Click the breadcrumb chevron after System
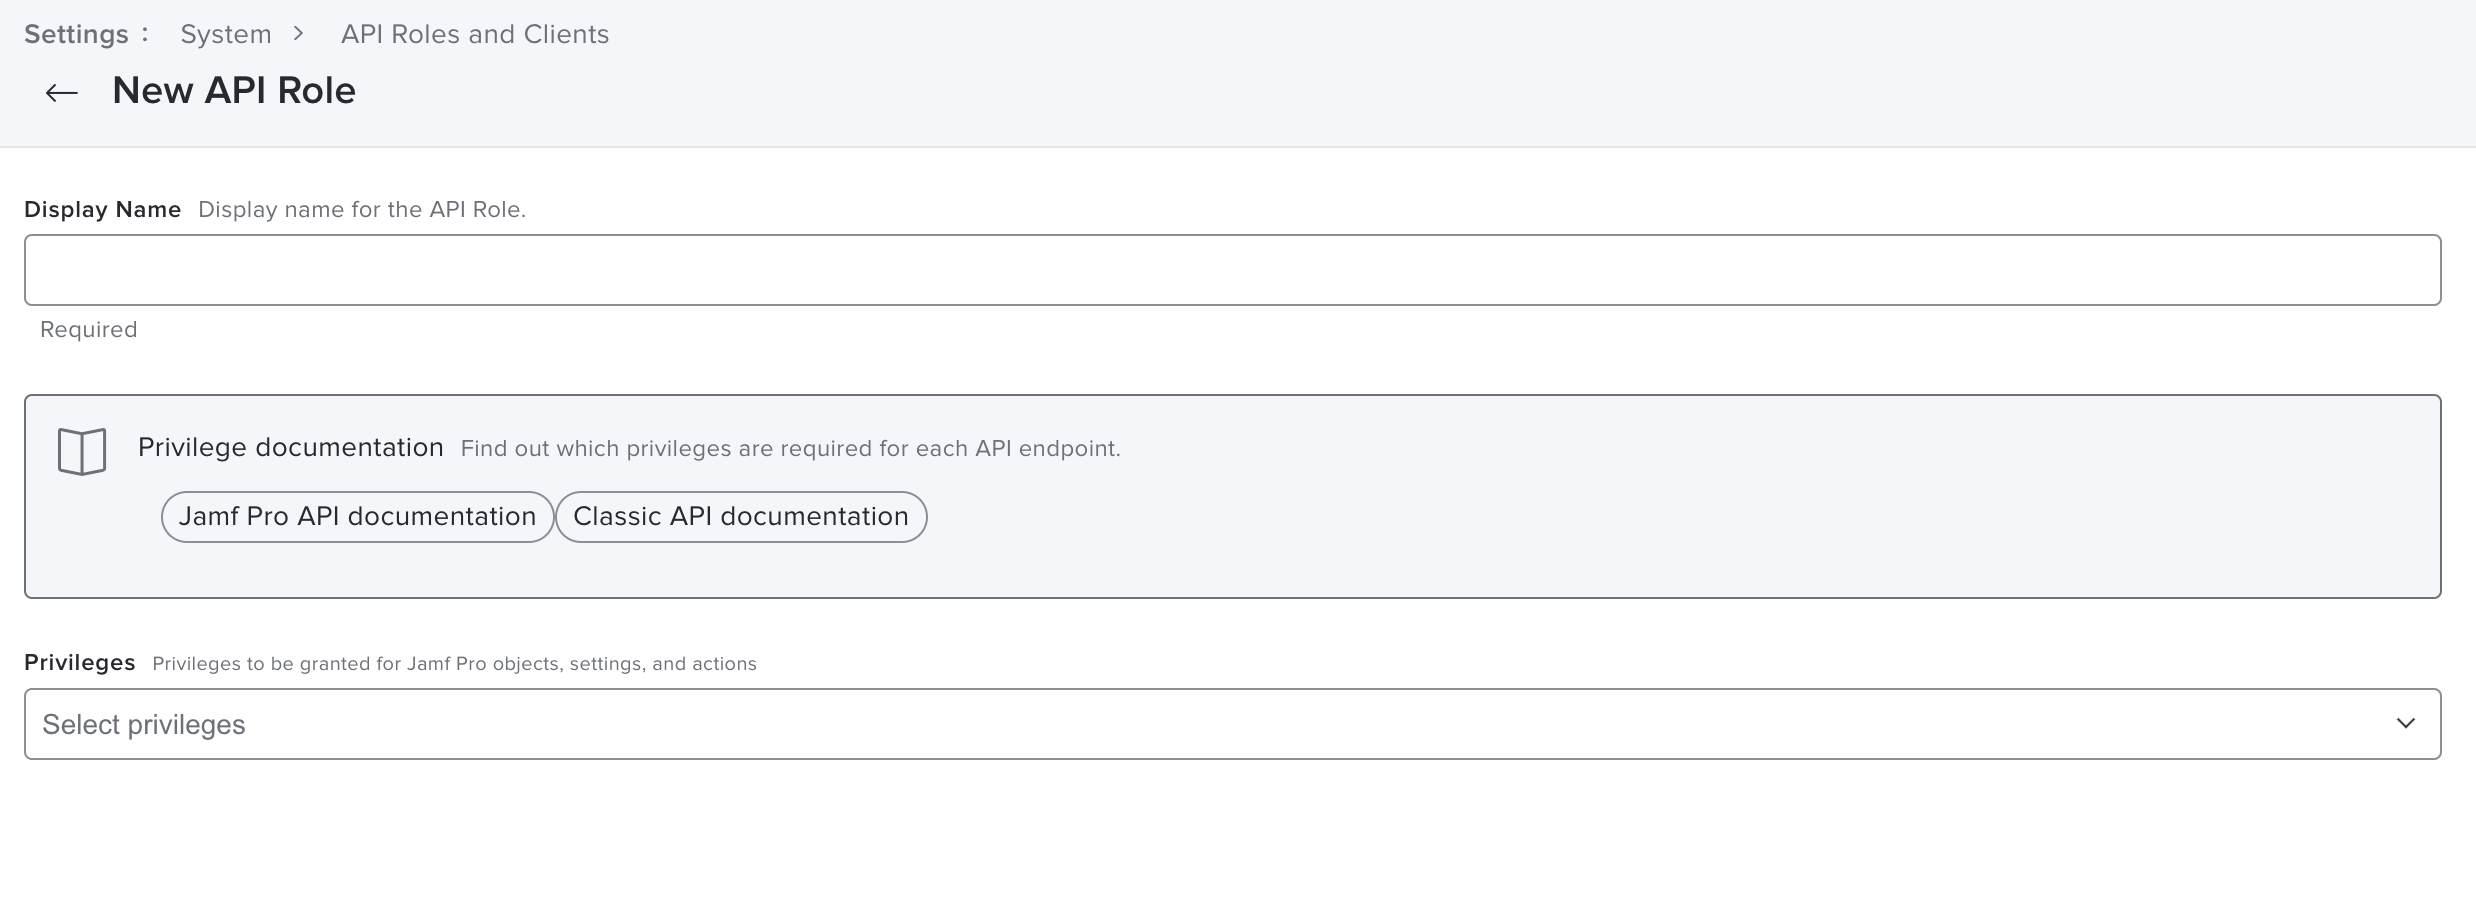The image size is (2476, 902). 298,34
